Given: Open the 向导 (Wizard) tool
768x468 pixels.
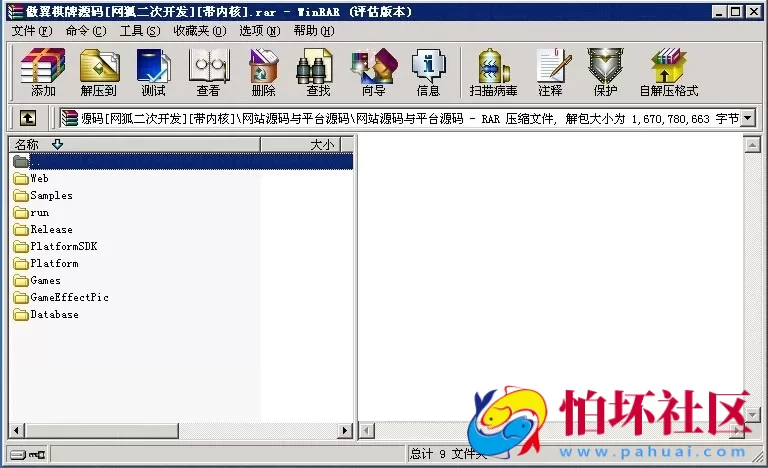Looking at the screenshot, I should point(373,71).
